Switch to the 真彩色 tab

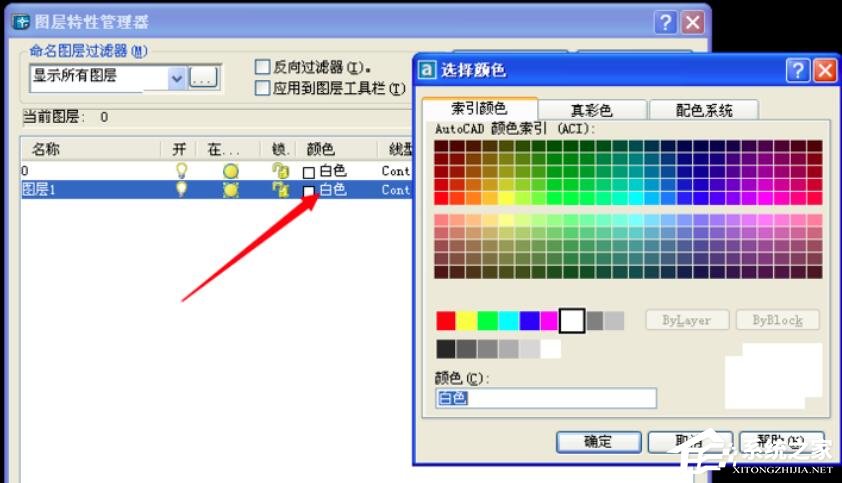pyautogui.click(x=591, y=110)
